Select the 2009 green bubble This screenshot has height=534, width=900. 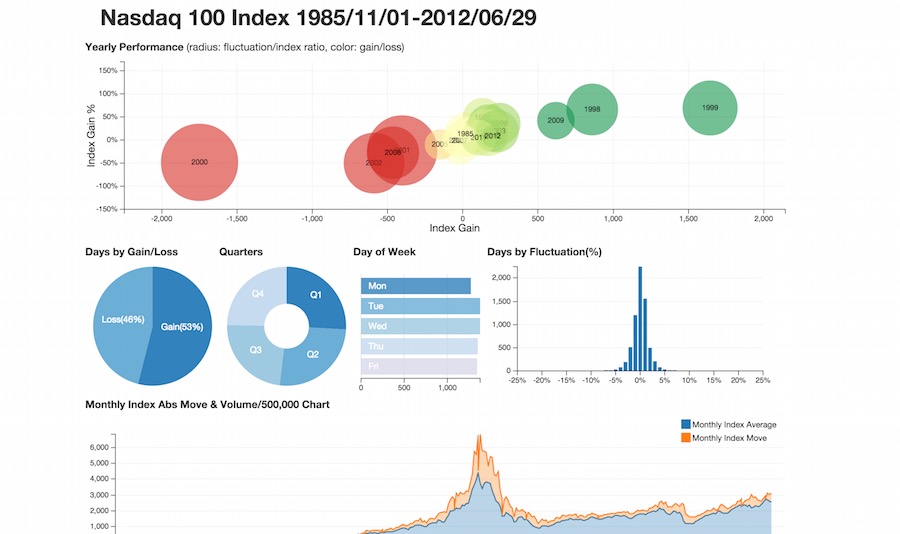coord(555,121)
